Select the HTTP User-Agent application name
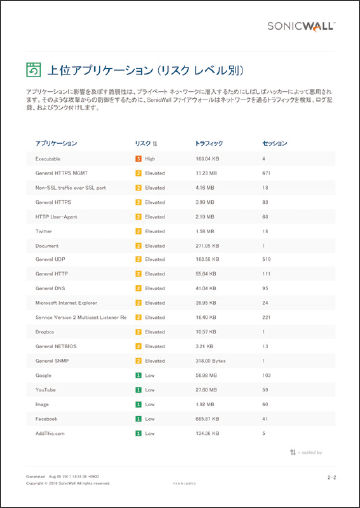 click(56, 217)
